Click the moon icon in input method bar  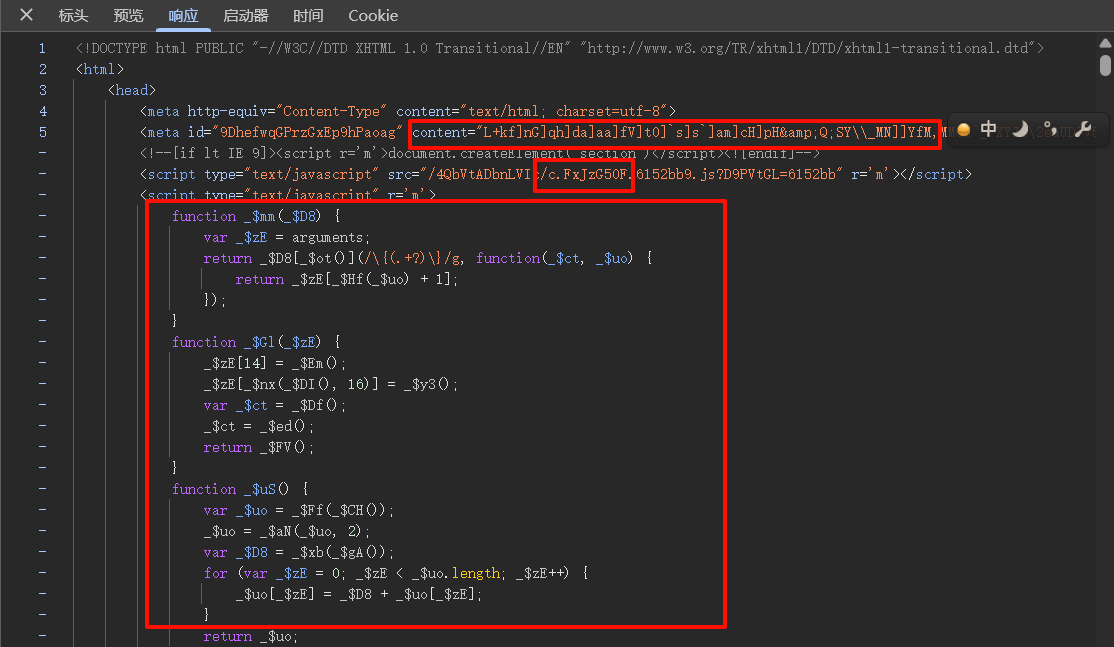(1020, 129)
